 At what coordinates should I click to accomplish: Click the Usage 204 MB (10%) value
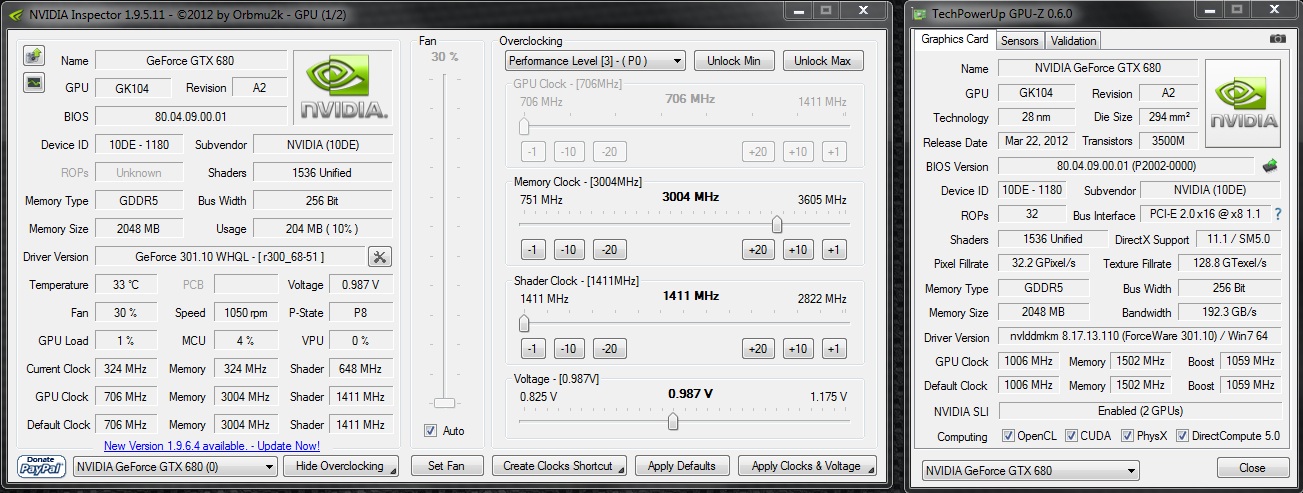pos(322,229)
